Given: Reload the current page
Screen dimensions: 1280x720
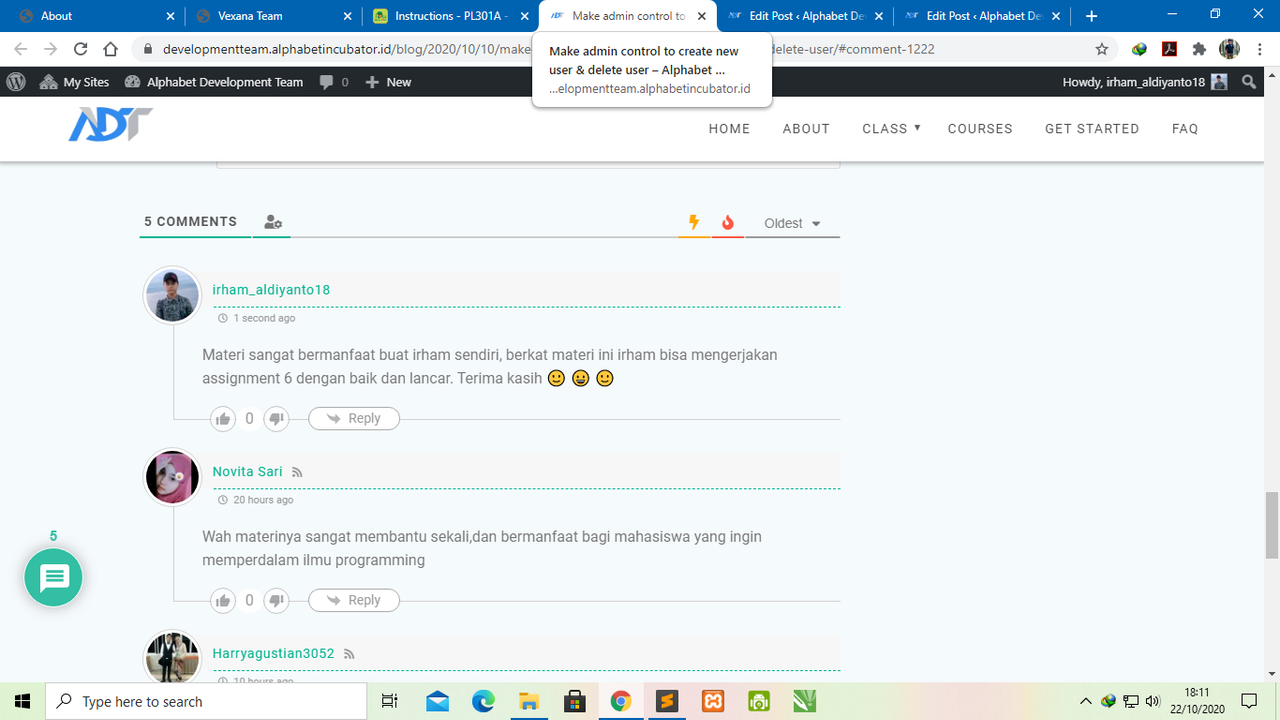Looking at the screenshot, I should [81, 49].
